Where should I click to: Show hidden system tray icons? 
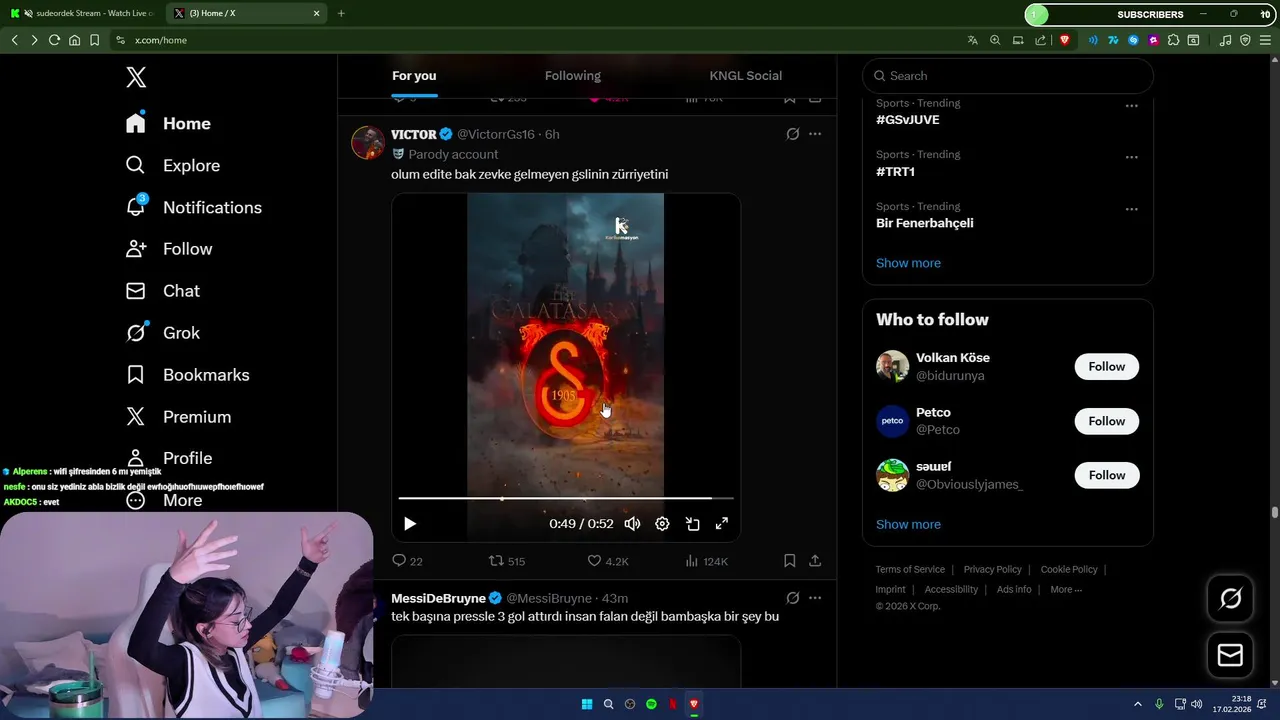[x=1137, y=704]
